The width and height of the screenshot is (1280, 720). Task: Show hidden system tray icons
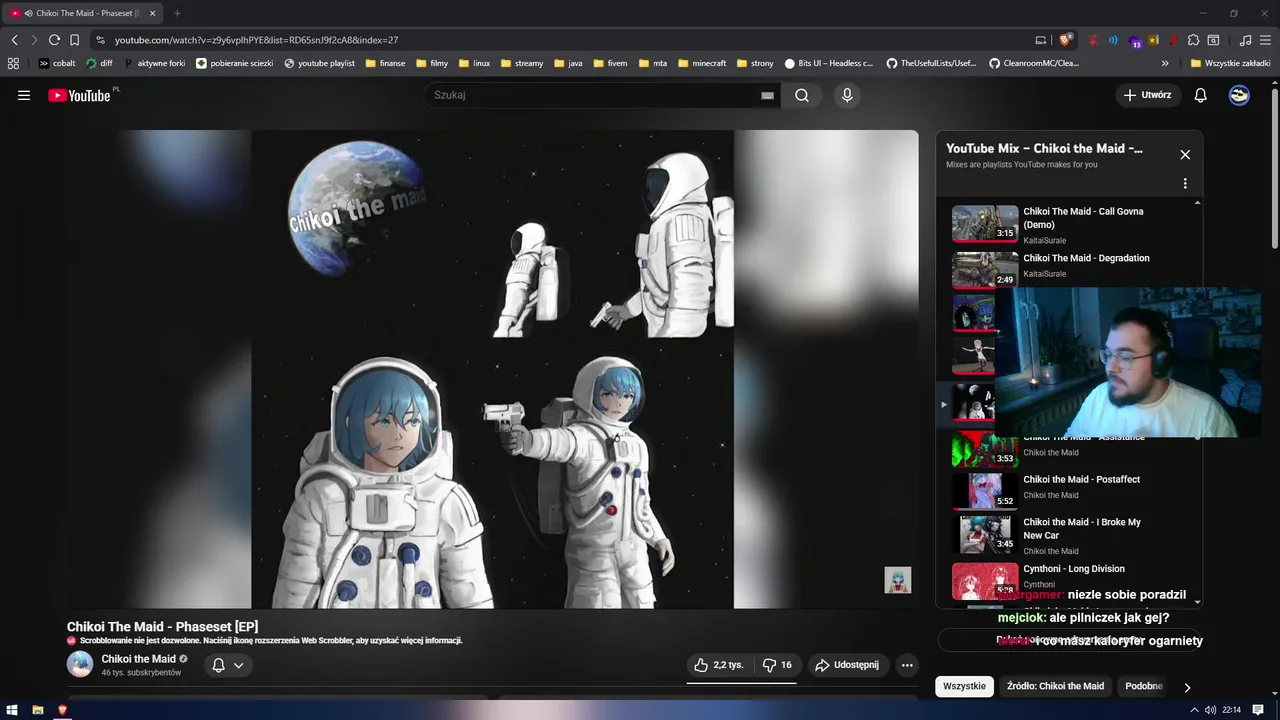click(1193, 710)
